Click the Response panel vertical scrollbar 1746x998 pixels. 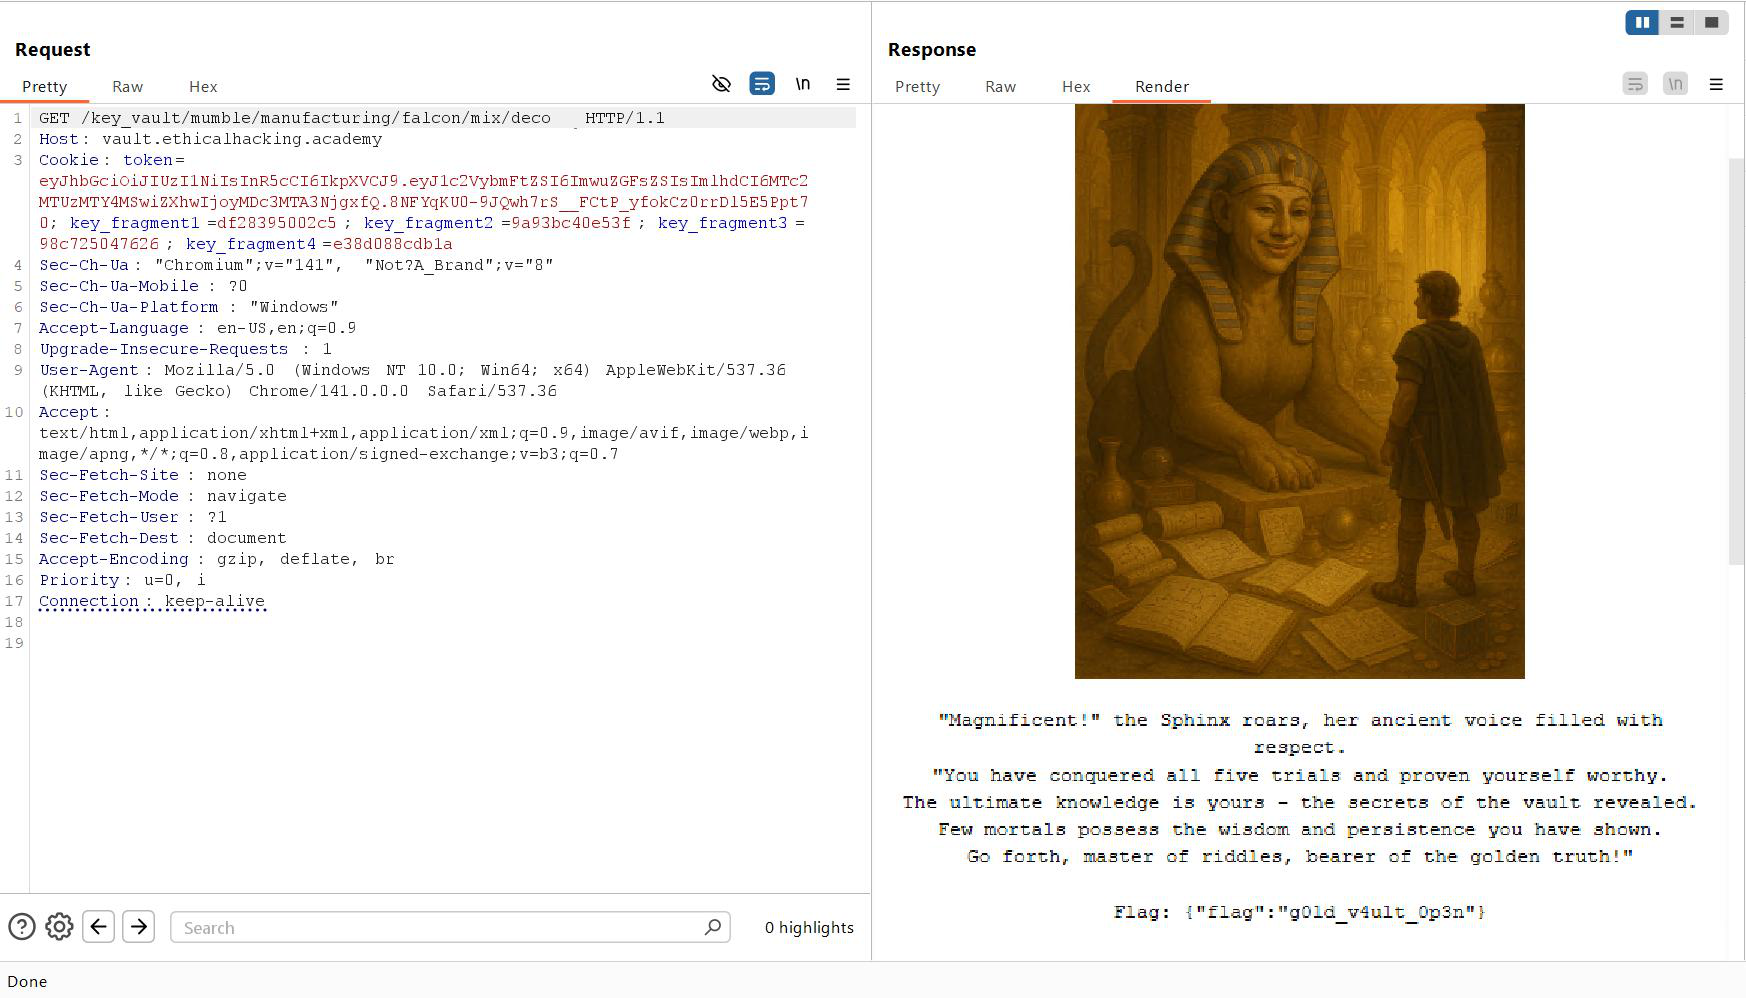click(x=1737, y=360)
